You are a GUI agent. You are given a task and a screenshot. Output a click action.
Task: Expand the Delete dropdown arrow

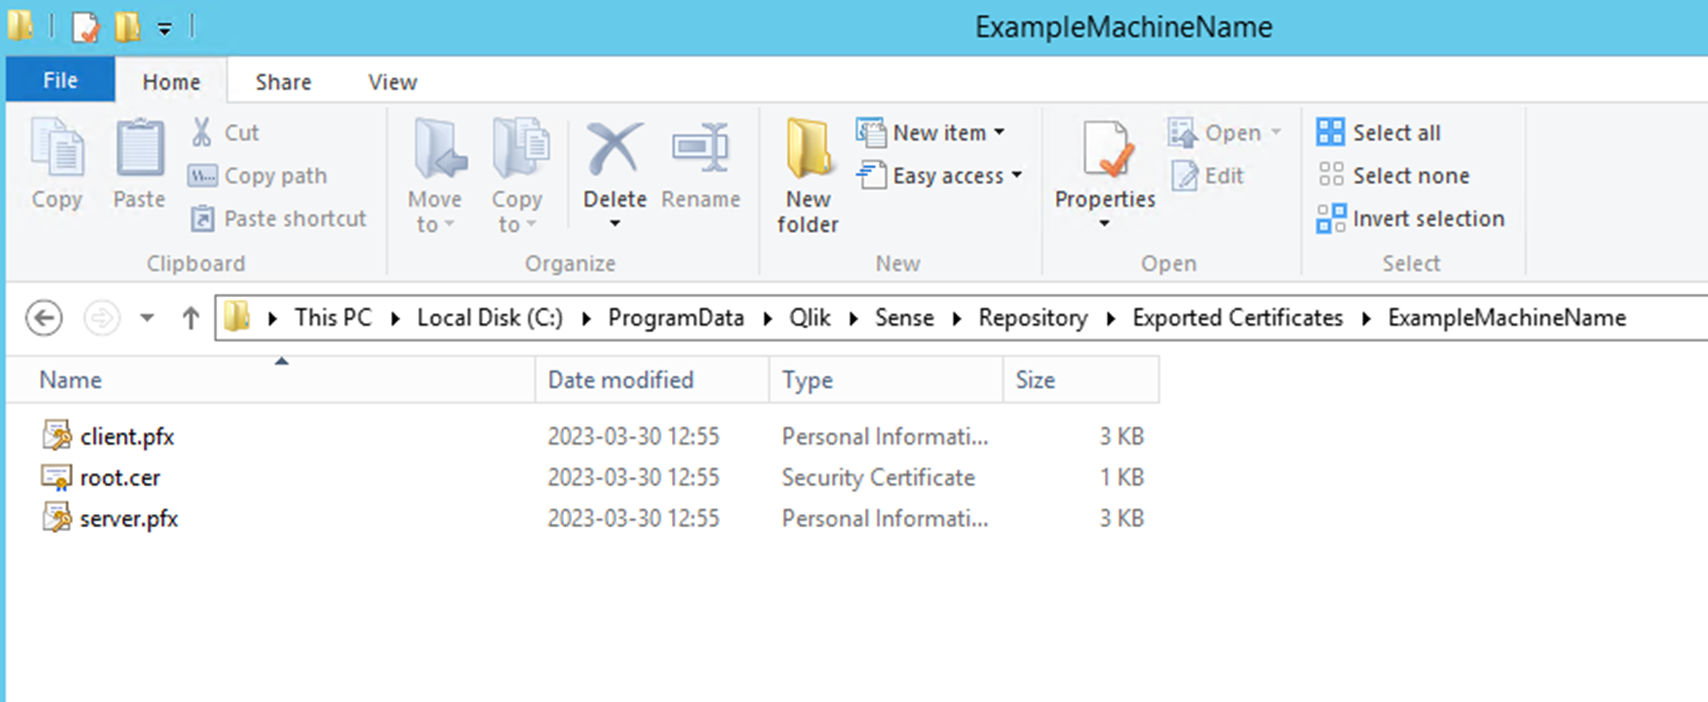pos(614,224)
